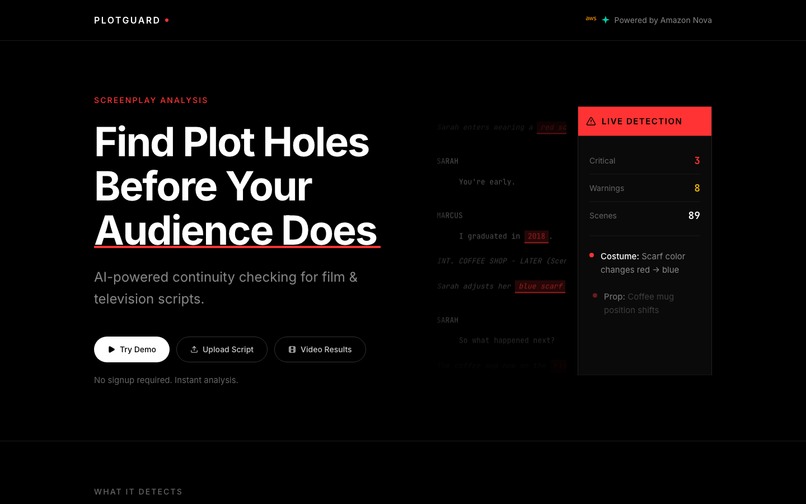Click the LIVE DETECTION header
806x504 pixels.
click(x=645, y=121)
